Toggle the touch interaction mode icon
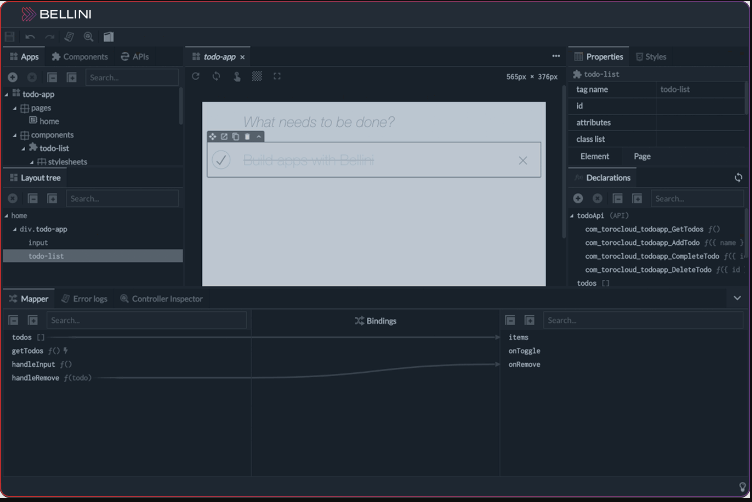Image resolution: width=752 pixels, height=502 pixels. [x=237, y=76]
